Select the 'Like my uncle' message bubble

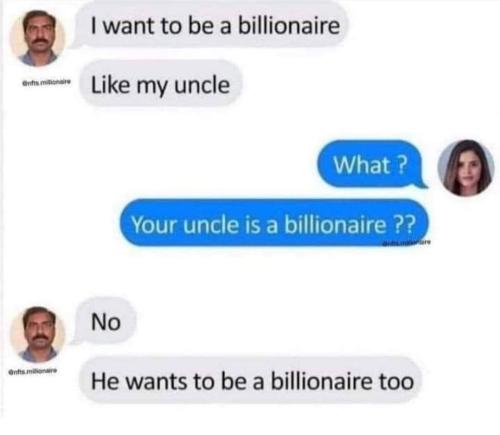[x=161, y=85]
